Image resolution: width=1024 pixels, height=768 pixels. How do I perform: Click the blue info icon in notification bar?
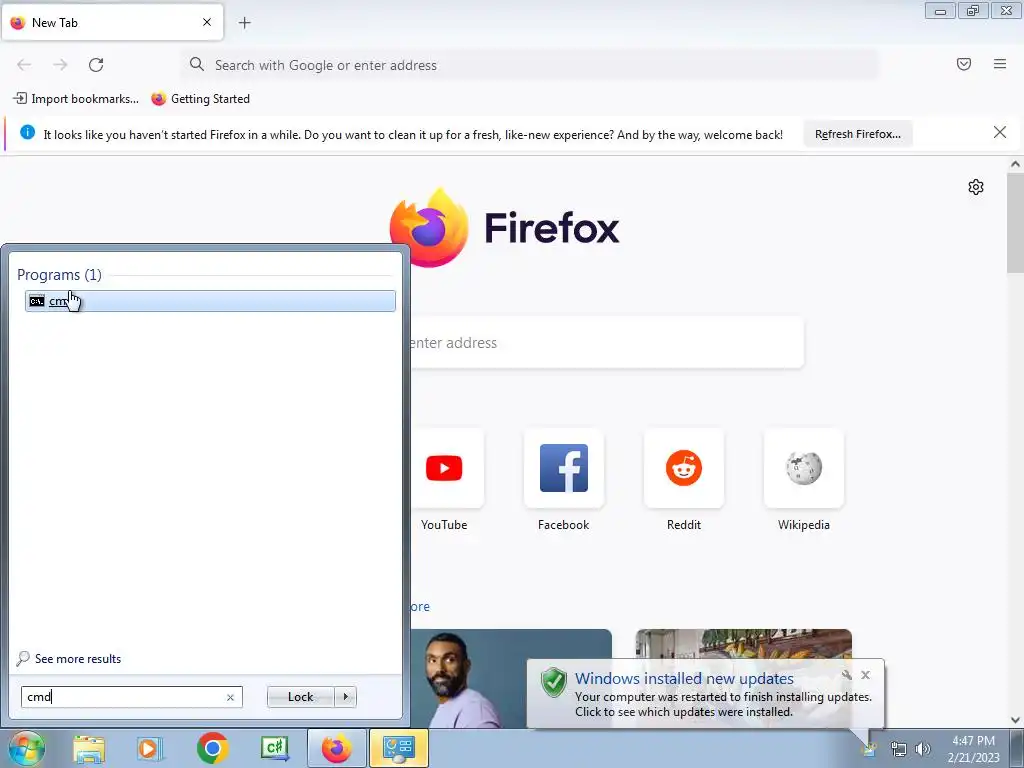tap(27, 133)
